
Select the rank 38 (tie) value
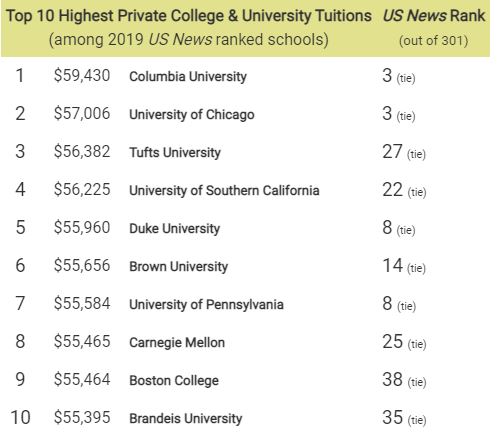[404, 380]
